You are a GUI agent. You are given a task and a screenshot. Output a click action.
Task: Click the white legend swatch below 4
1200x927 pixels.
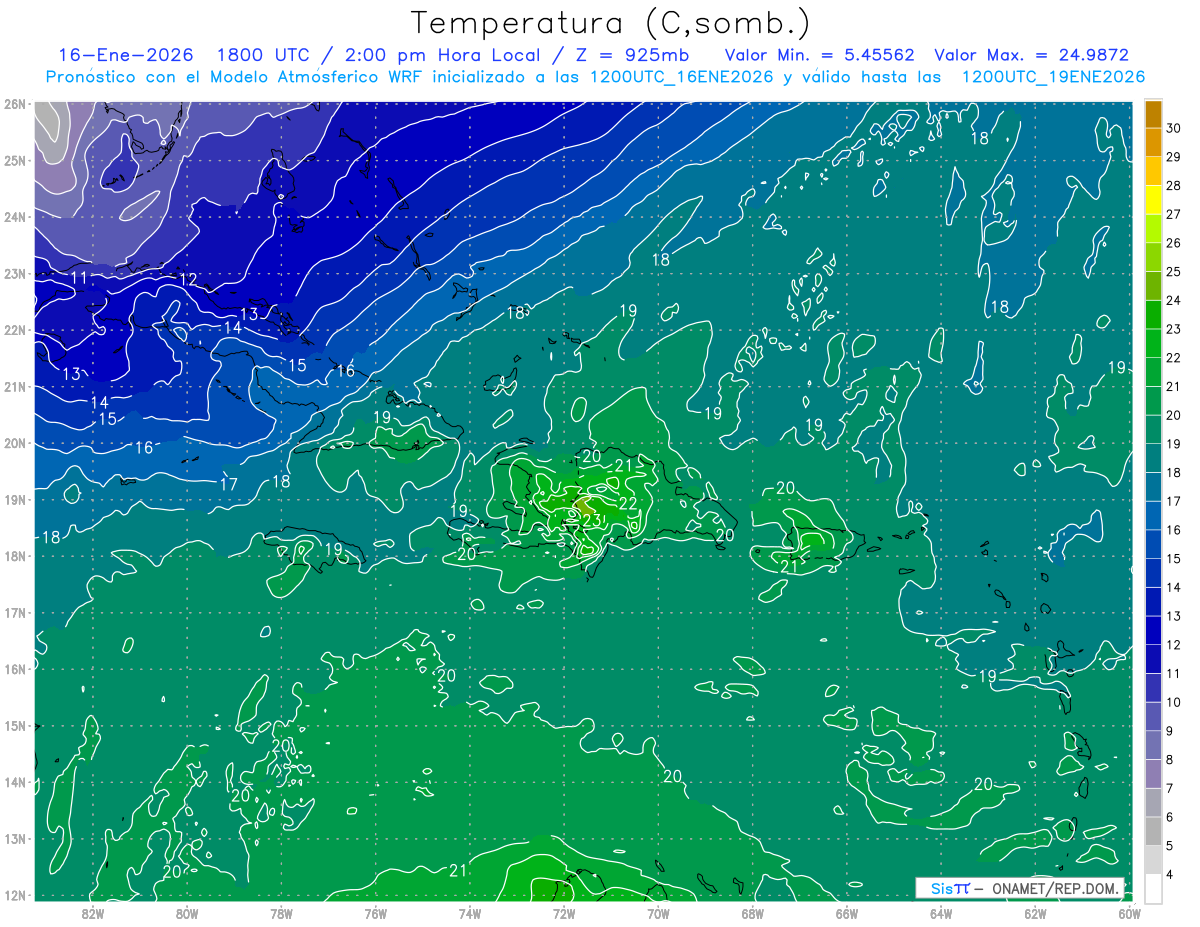point(1153,888)
